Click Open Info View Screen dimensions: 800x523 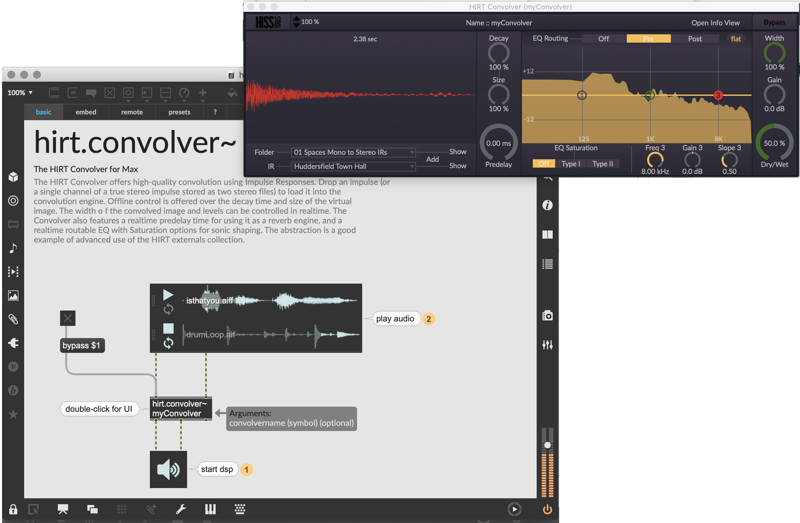pos(715,22)
